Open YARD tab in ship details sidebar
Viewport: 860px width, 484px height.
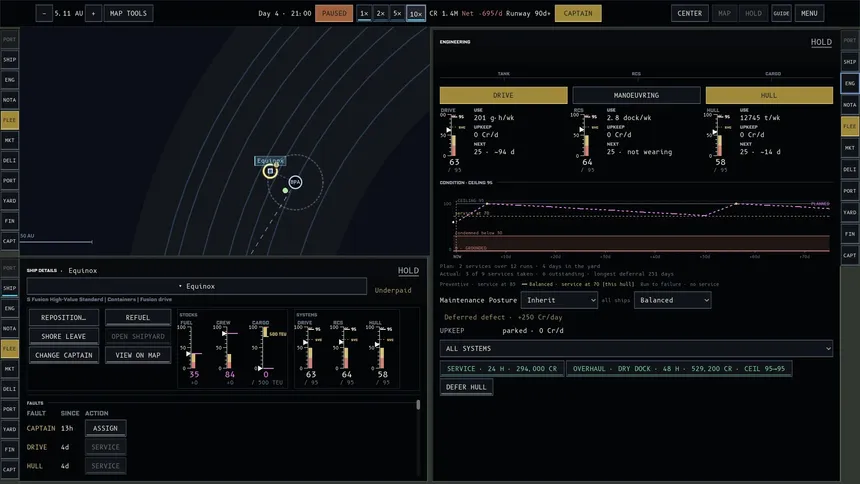pyautogui.click(x=9, y=429)
